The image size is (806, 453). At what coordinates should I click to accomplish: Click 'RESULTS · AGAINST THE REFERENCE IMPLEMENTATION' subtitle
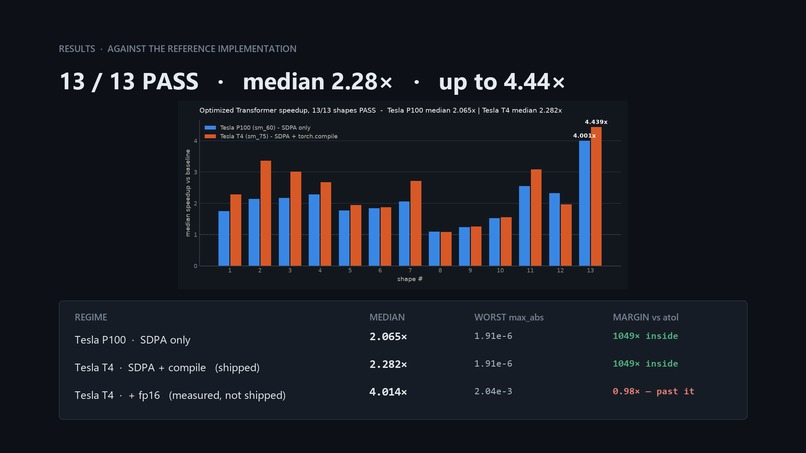tap(177, 49)
